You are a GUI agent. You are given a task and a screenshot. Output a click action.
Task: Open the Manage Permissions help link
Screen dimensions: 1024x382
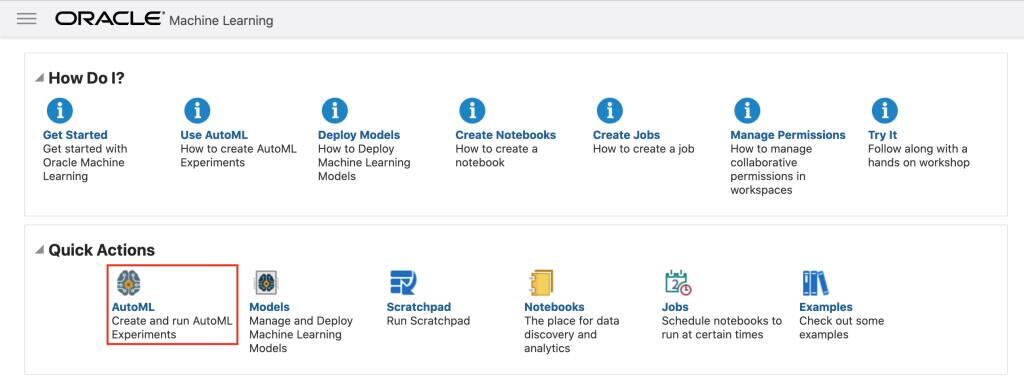[788, 135]
